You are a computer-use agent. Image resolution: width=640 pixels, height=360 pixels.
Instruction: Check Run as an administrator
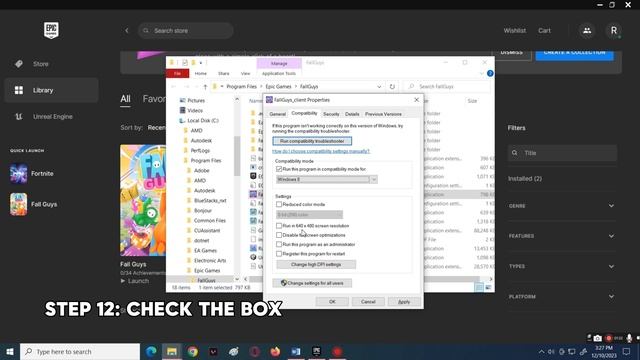[279, 244]
